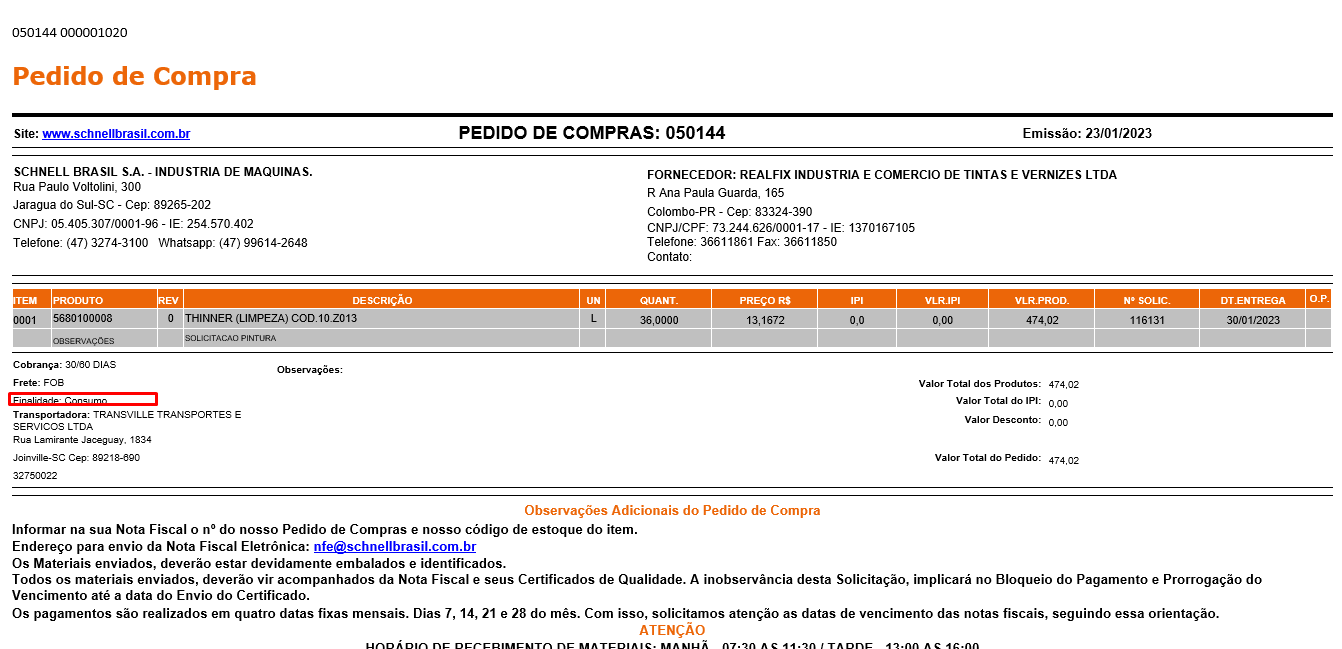Open the www.schnellbrasil.com.br site link
Viewport: 1342px width, 649px height.
pos(116,134)
